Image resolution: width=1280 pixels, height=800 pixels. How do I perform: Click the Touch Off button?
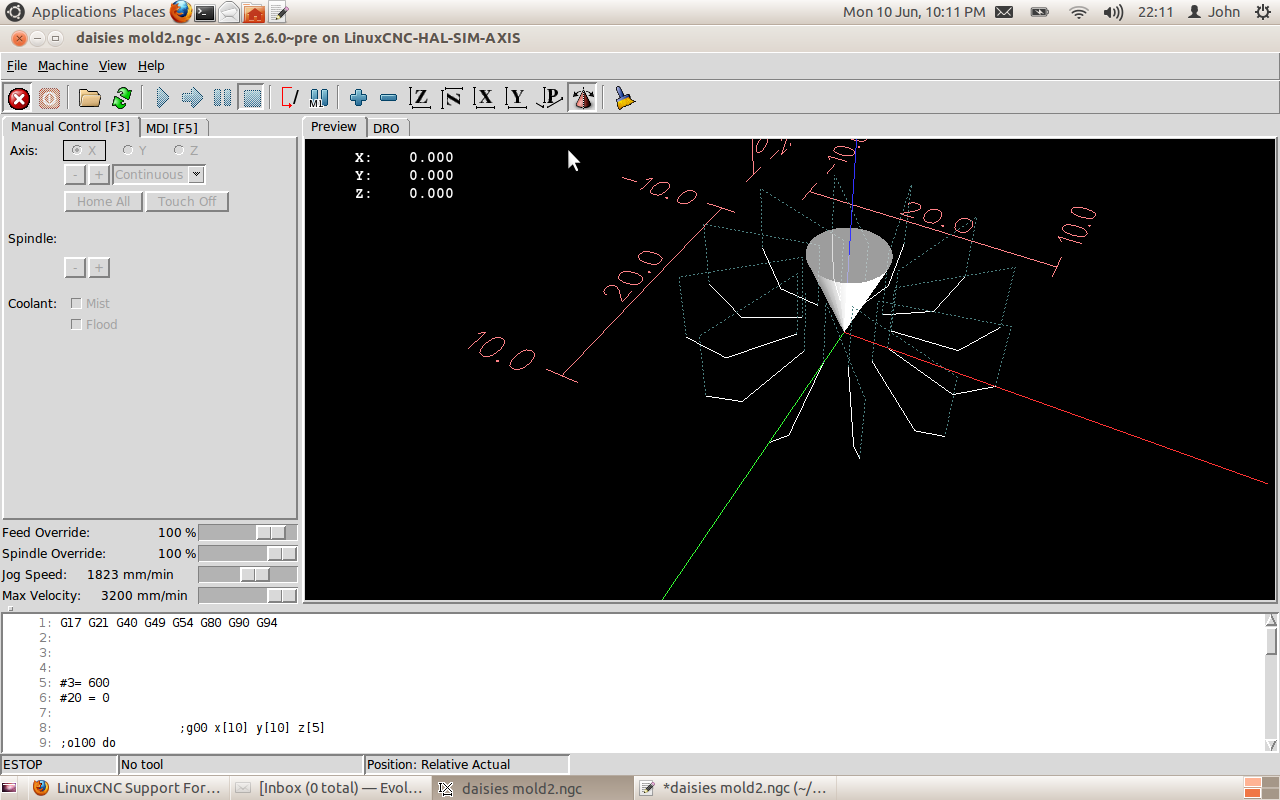[187, 202]
